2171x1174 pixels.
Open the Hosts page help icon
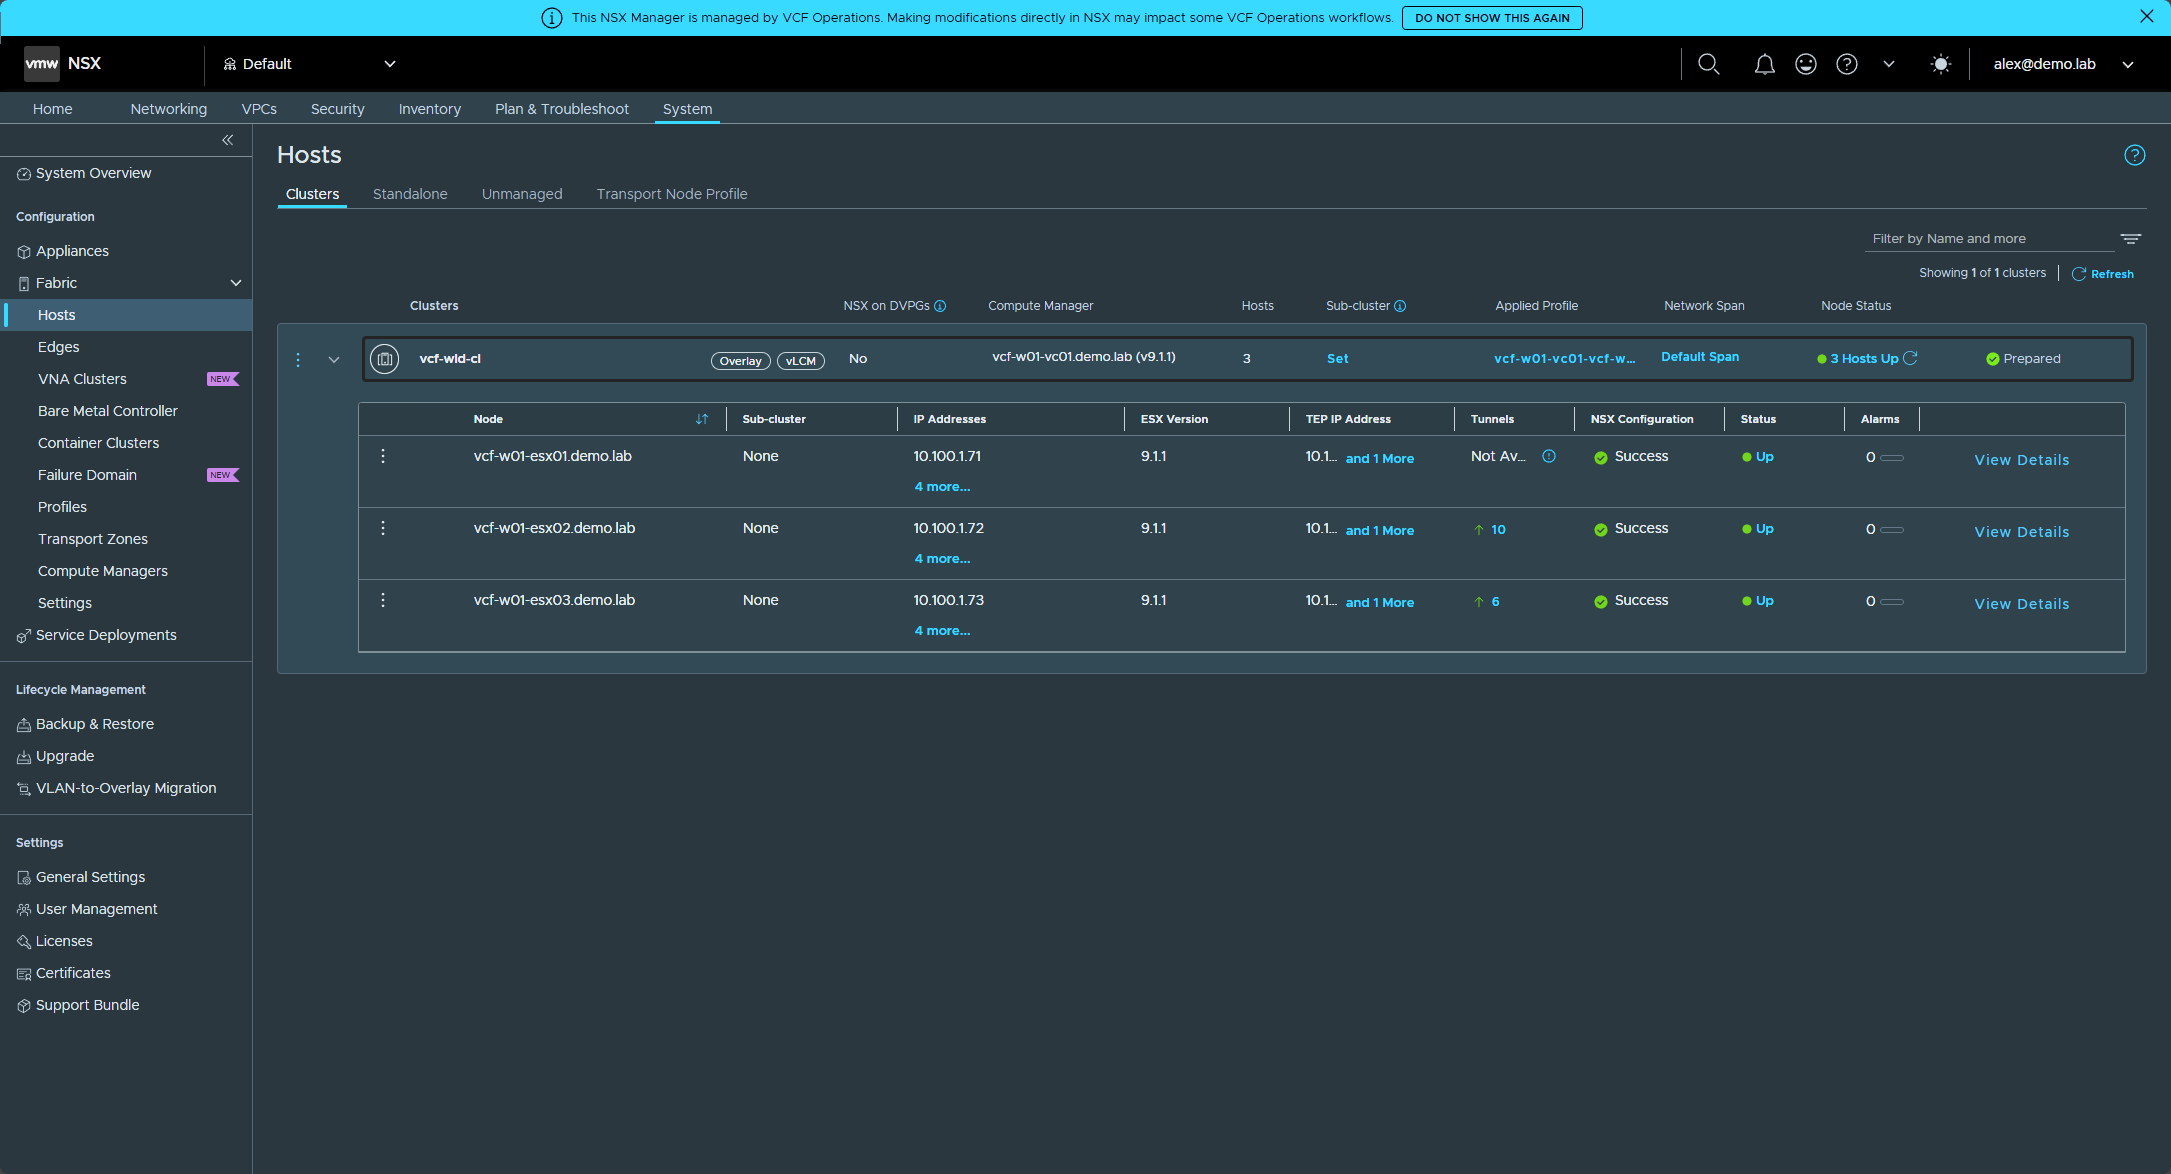point(2135,155)
